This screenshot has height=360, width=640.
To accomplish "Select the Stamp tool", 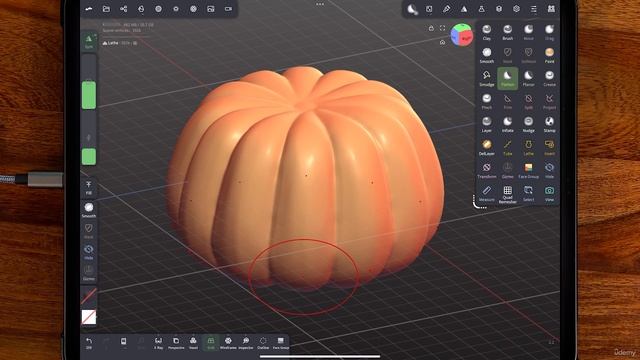I will coord(549,124).
